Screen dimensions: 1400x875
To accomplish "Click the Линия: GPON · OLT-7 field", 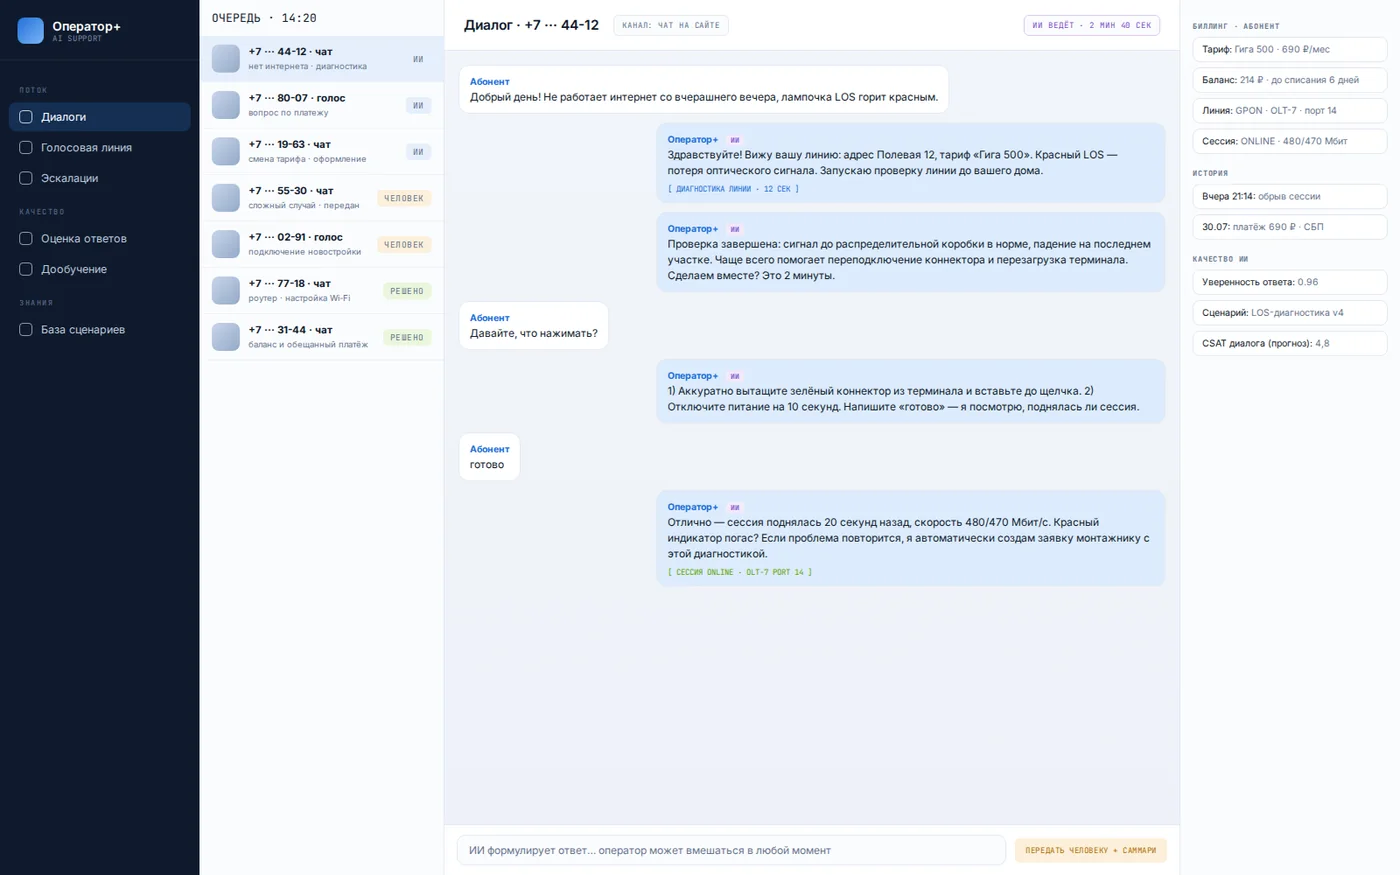I will [1290, 110].
